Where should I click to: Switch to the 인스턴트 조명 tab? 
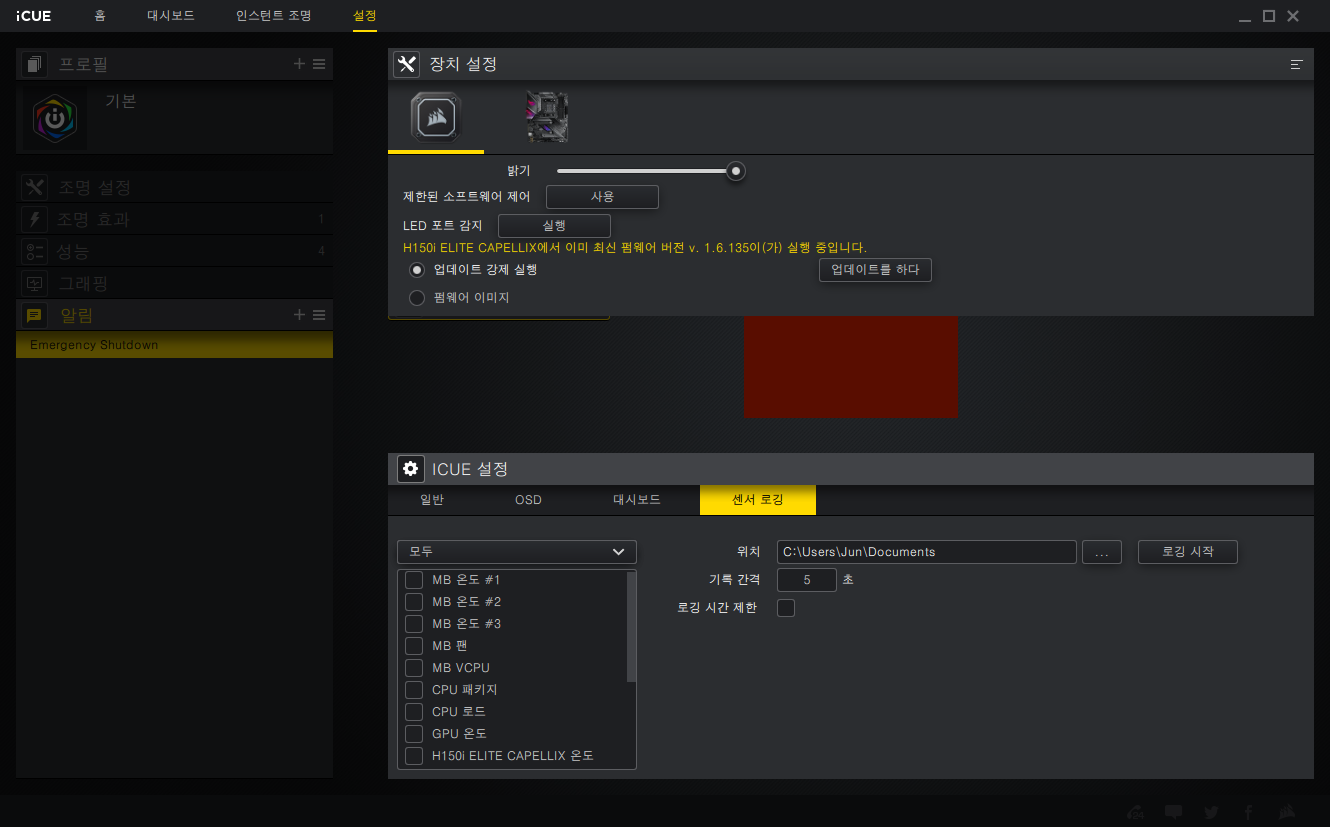click(273, 16)
